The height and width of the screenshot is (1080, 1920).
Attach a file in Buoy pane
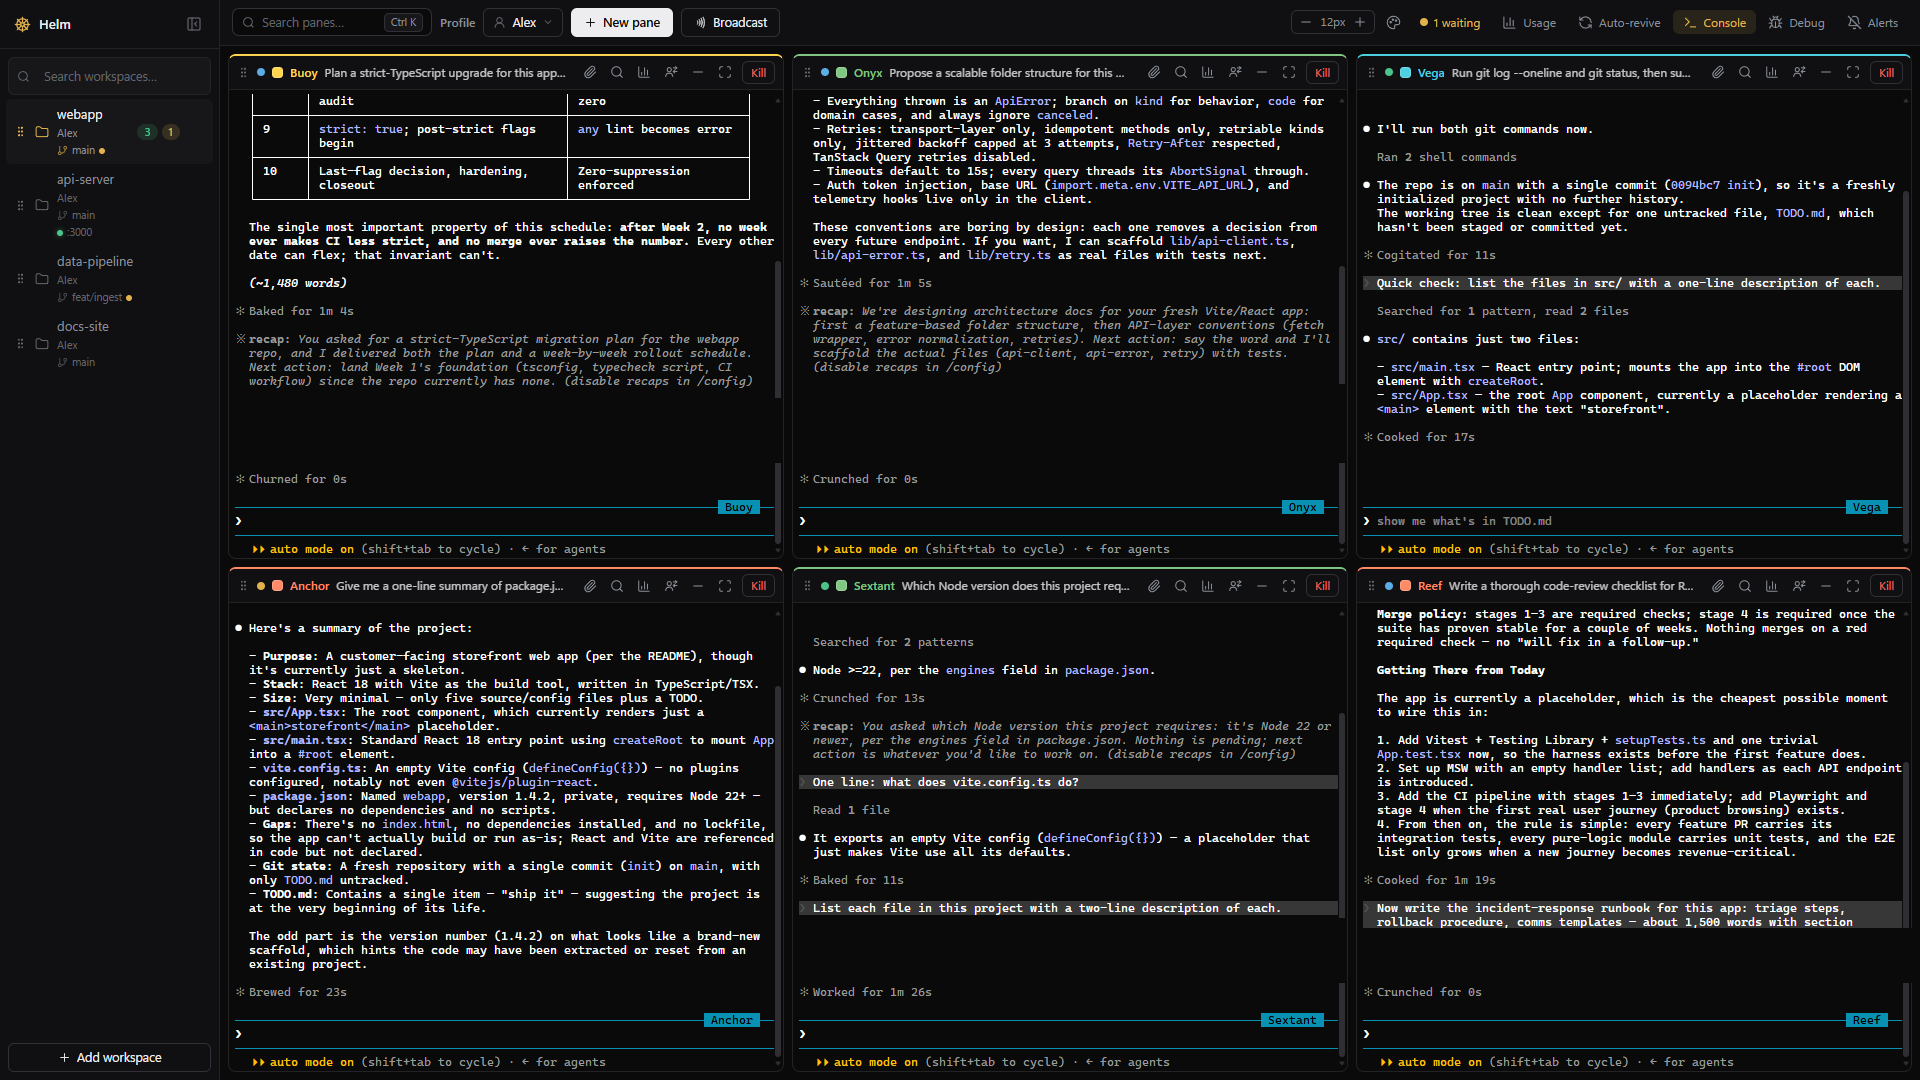590,72
